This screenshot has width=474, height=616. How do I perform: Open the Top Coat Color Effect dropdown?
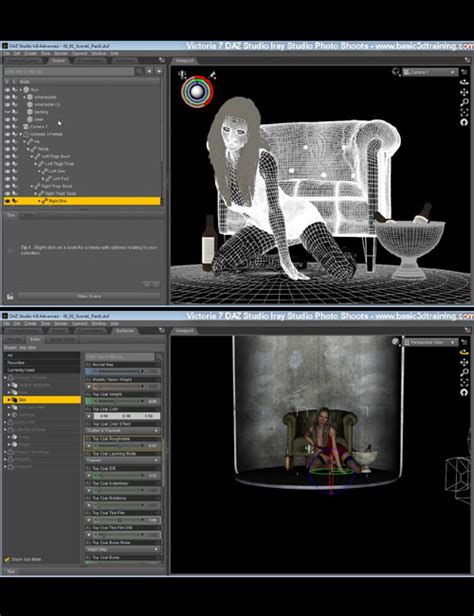pos(123,431)
